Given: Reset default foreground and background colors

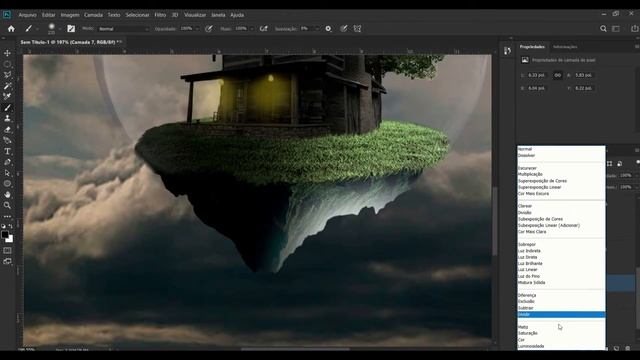Looking at the screenshot, I should tap(3, 226).
